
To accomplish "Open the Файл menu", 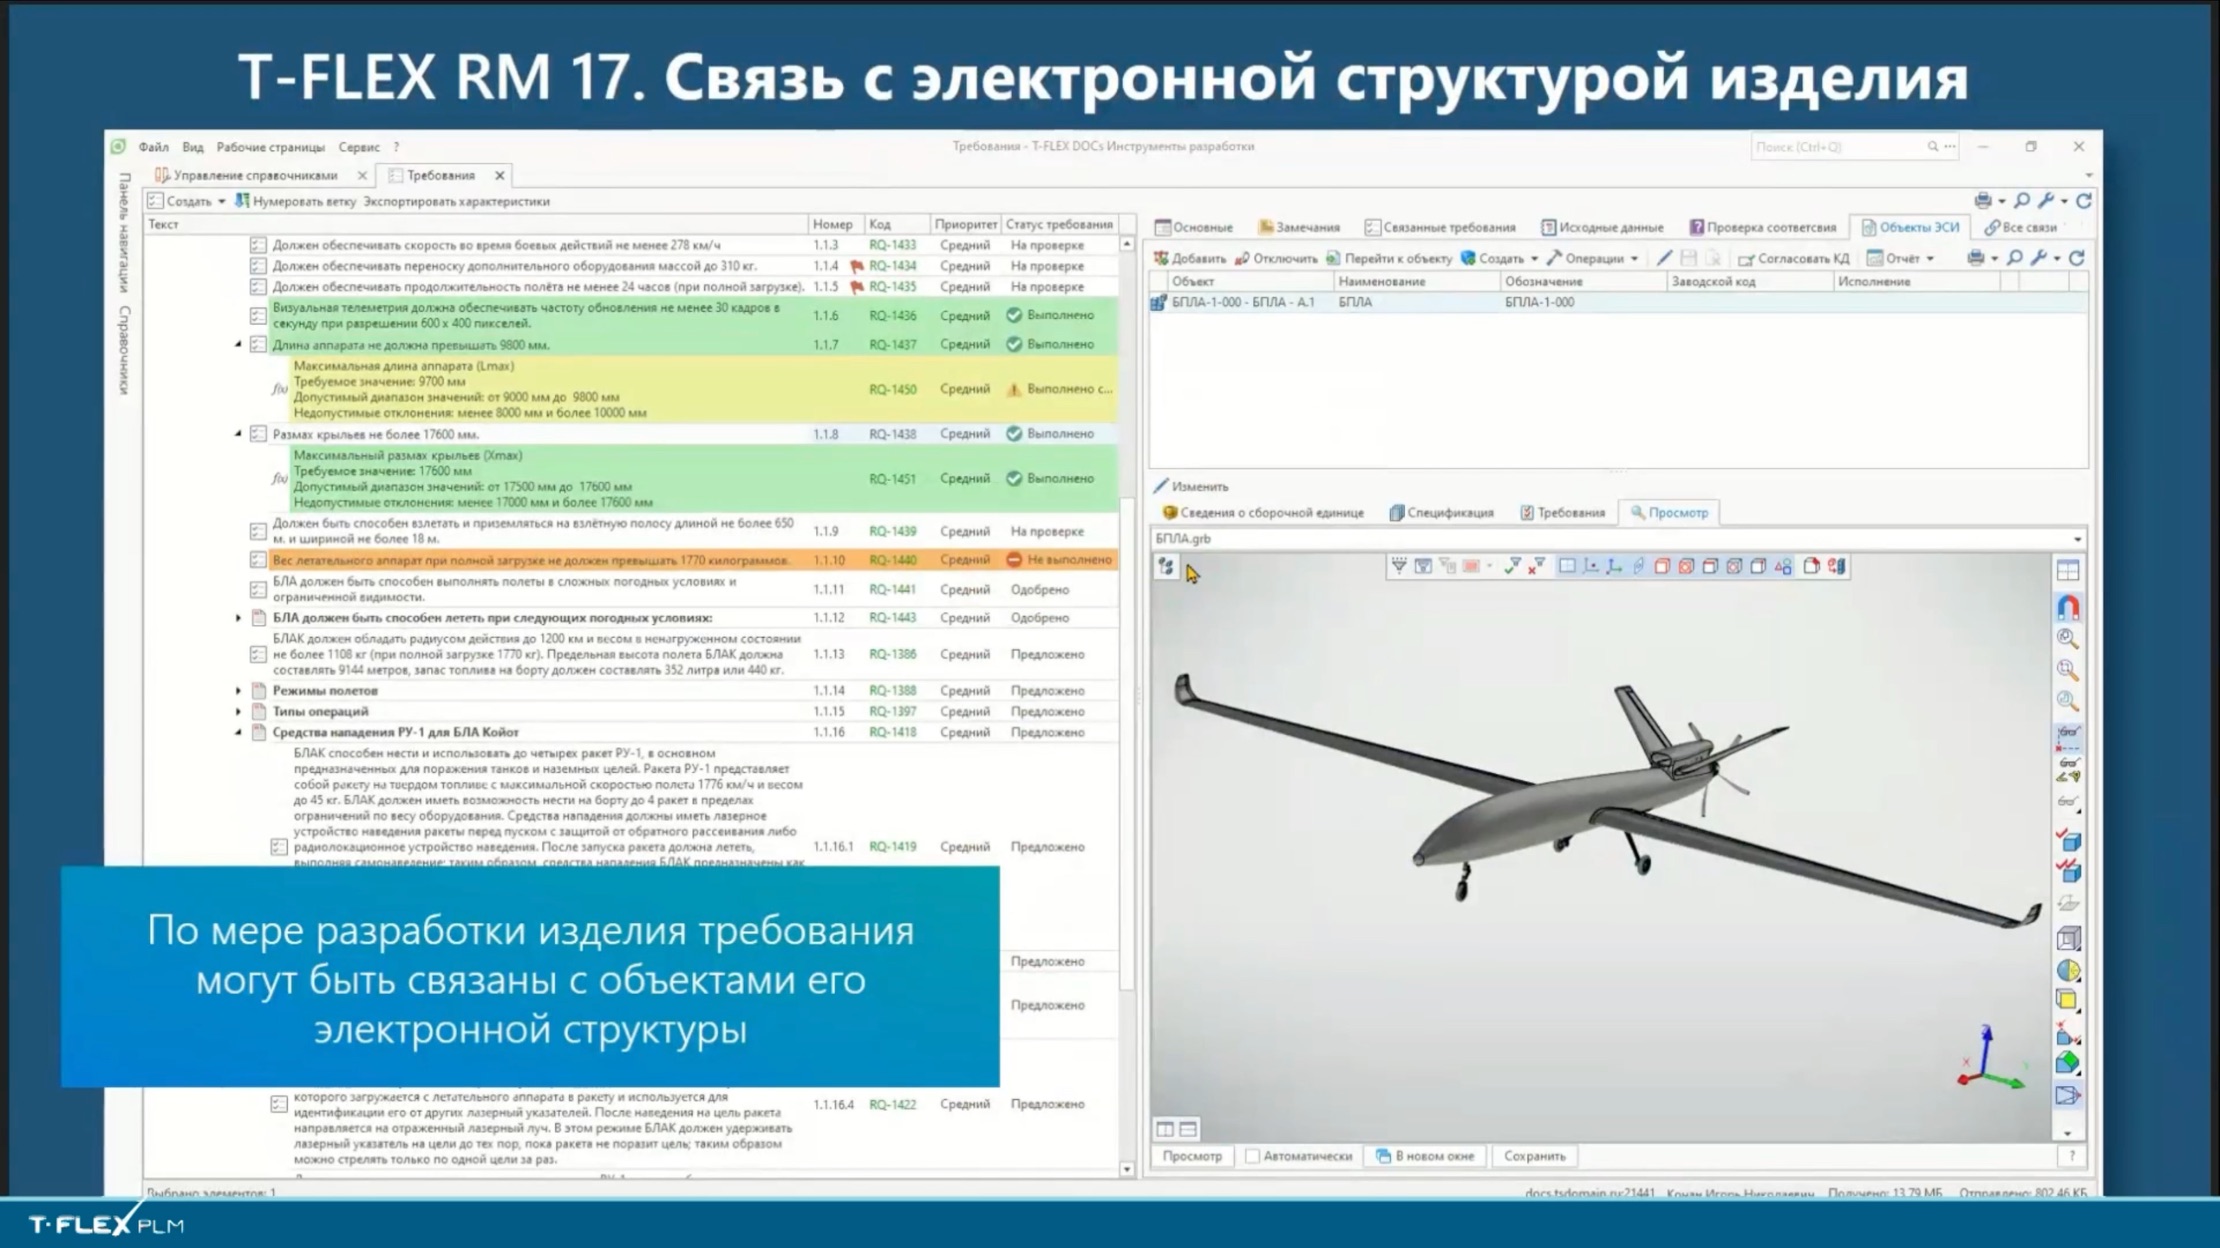I will 153,147.
